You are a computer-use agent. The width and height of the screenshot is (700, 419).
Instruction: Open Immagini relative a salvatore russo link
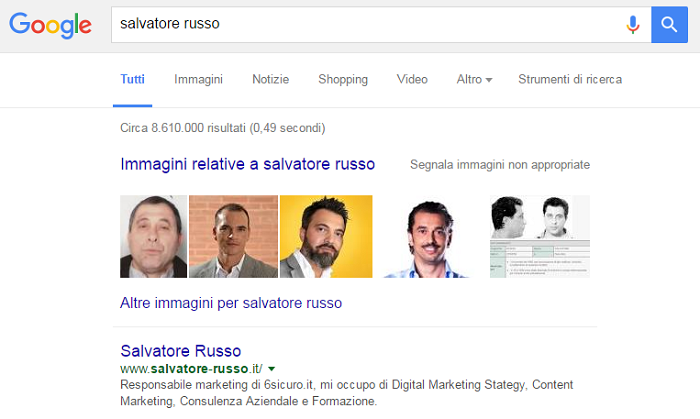point(247,164)
